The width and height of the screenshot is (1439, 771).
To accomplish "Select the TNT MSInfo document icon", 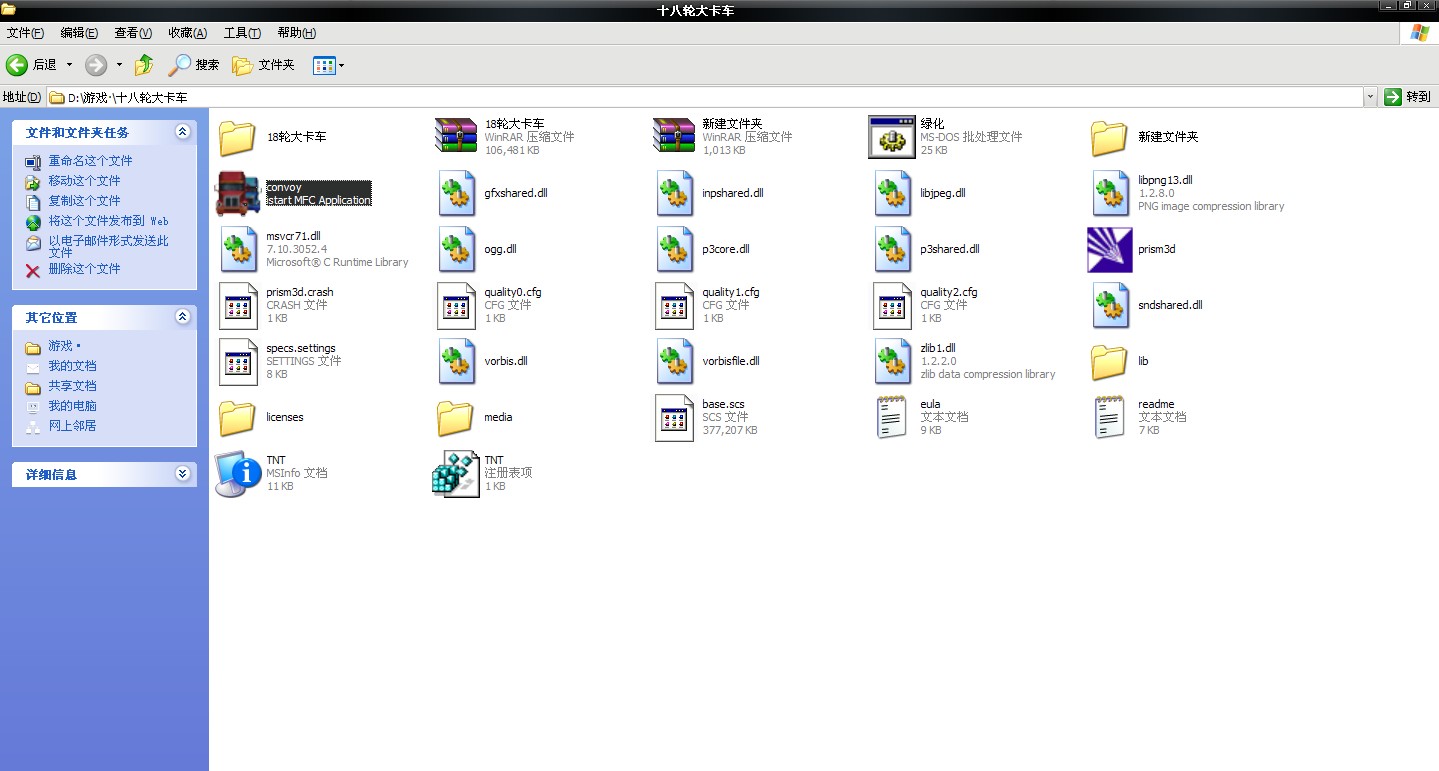I will click(238, 474).
